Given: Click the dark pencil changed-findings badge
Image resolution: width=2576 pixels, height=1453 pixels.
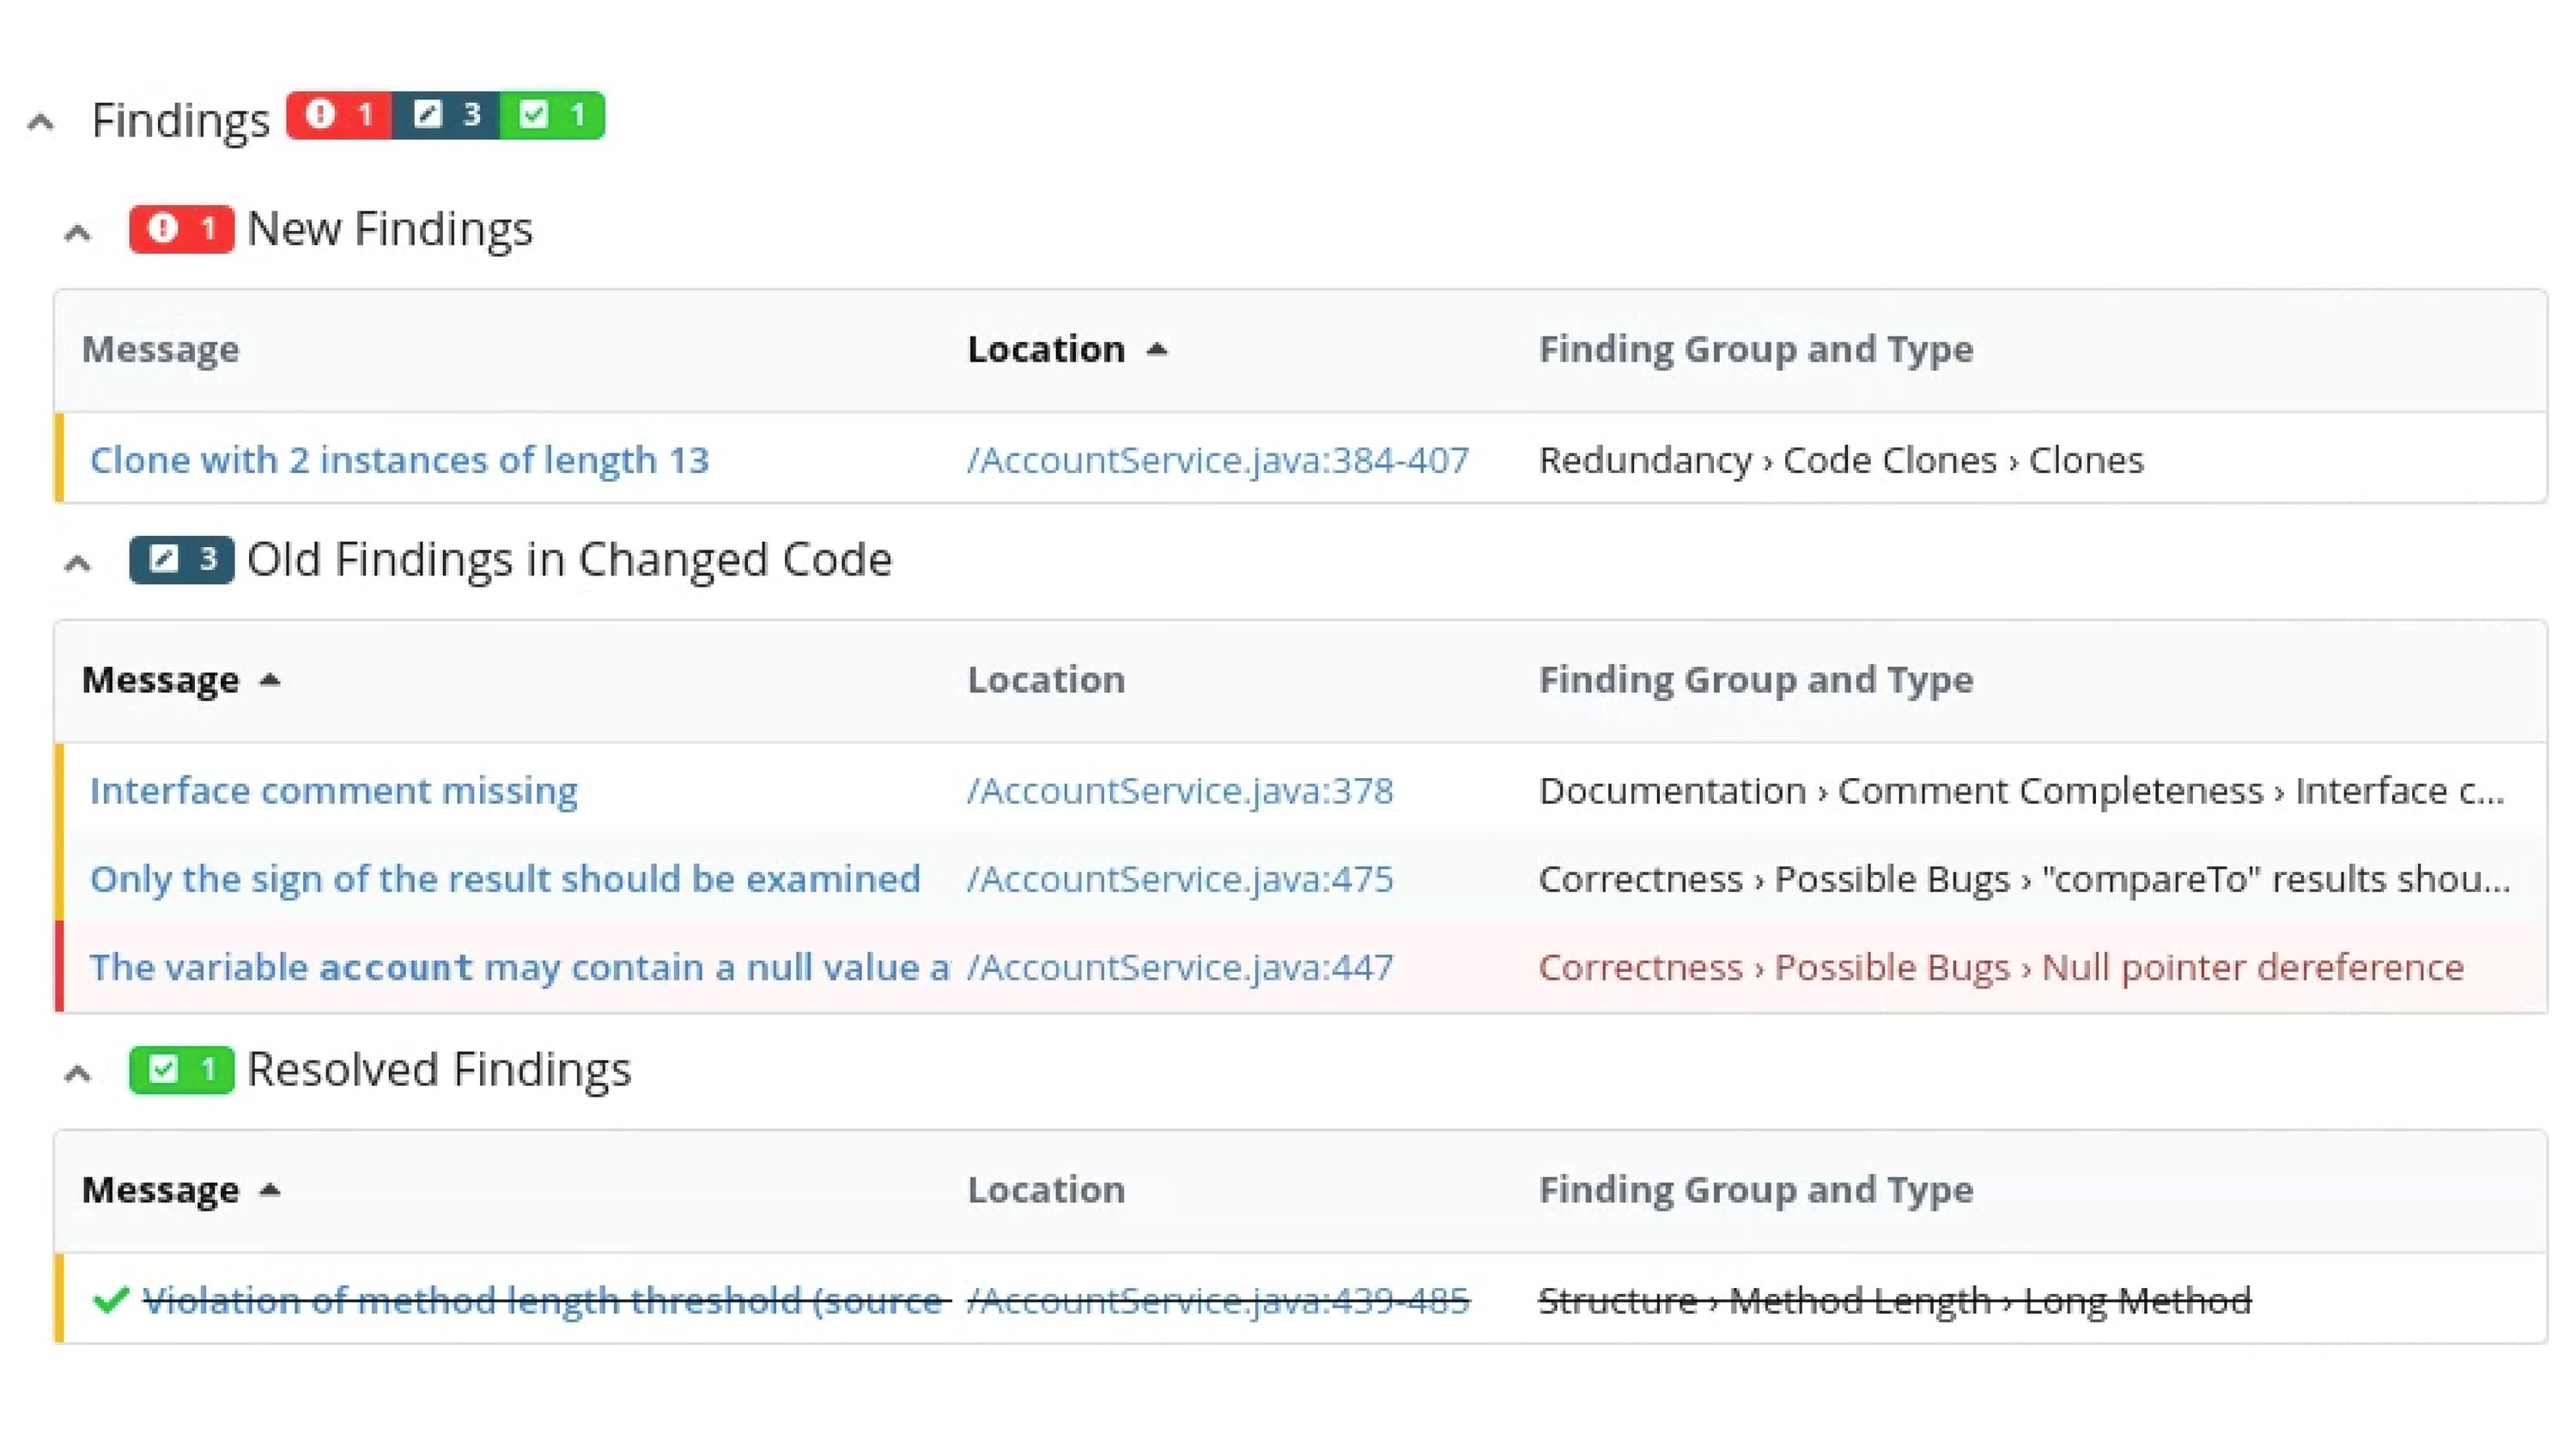Looking at the screenshot, I should click(x=446, y=115).
